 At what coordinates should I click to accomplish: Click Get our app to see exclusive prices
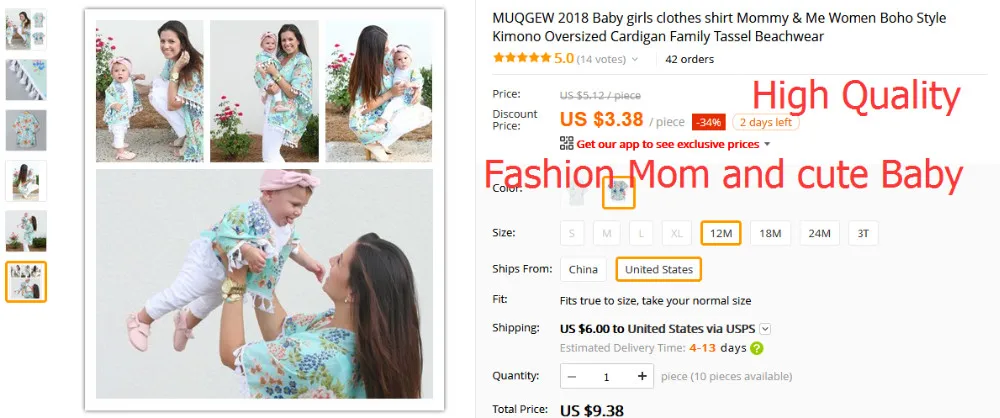667,144
